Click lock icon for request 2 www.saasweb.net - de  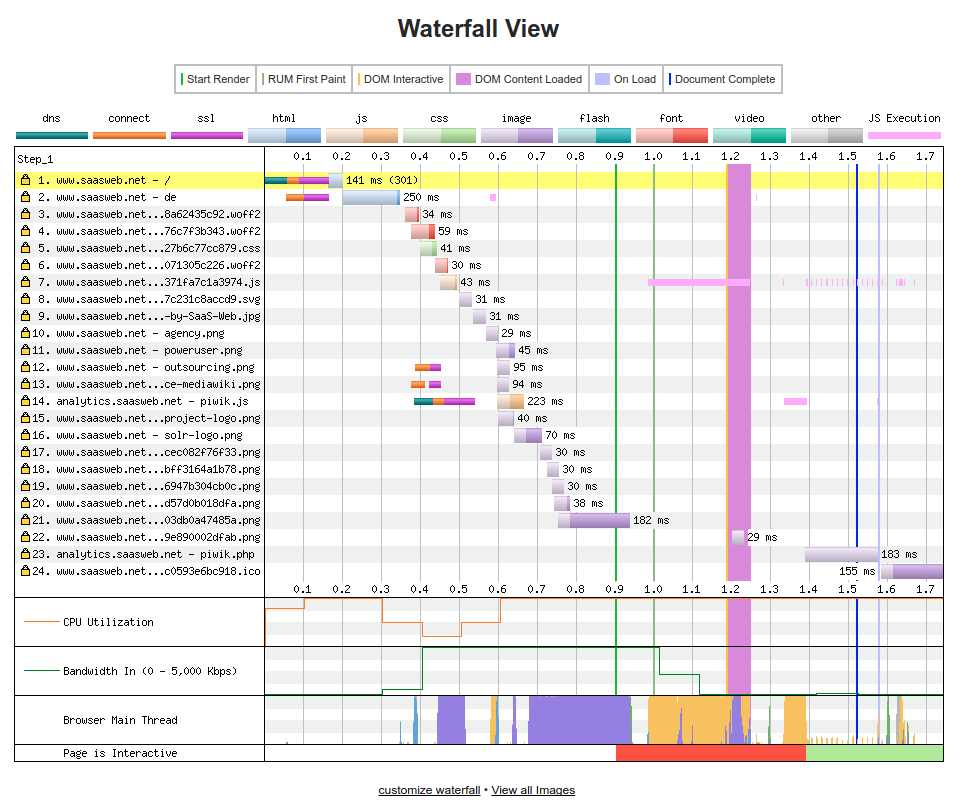click(x=25, y=197)
